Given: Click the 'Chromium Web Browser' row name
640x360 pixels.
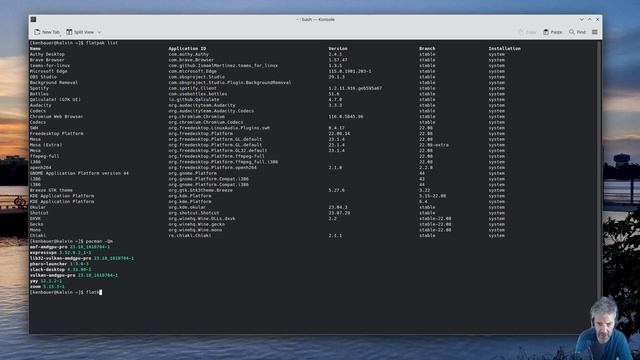Looking at the screenshot, I should tap(56, 117).
